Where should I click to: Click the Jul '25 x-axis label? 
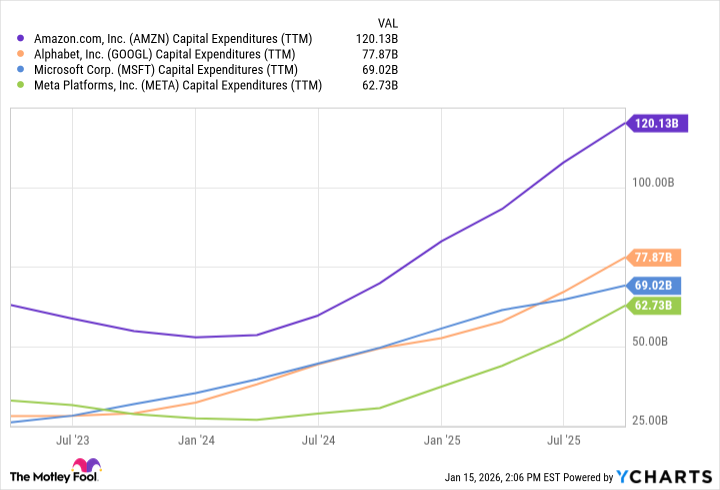565,439
